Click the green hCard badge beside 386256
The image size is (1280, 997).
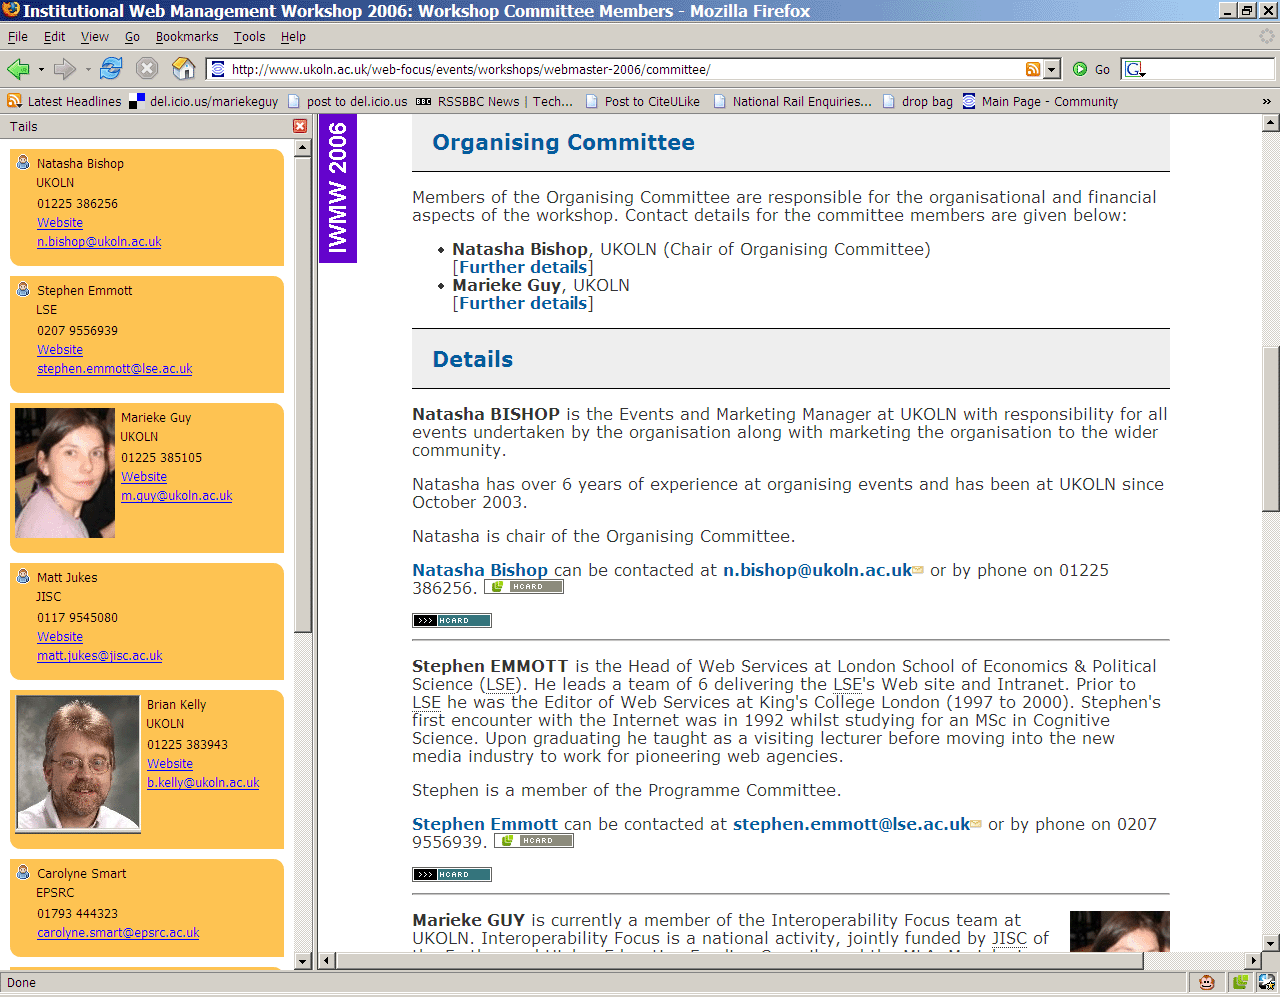[524, 587]
